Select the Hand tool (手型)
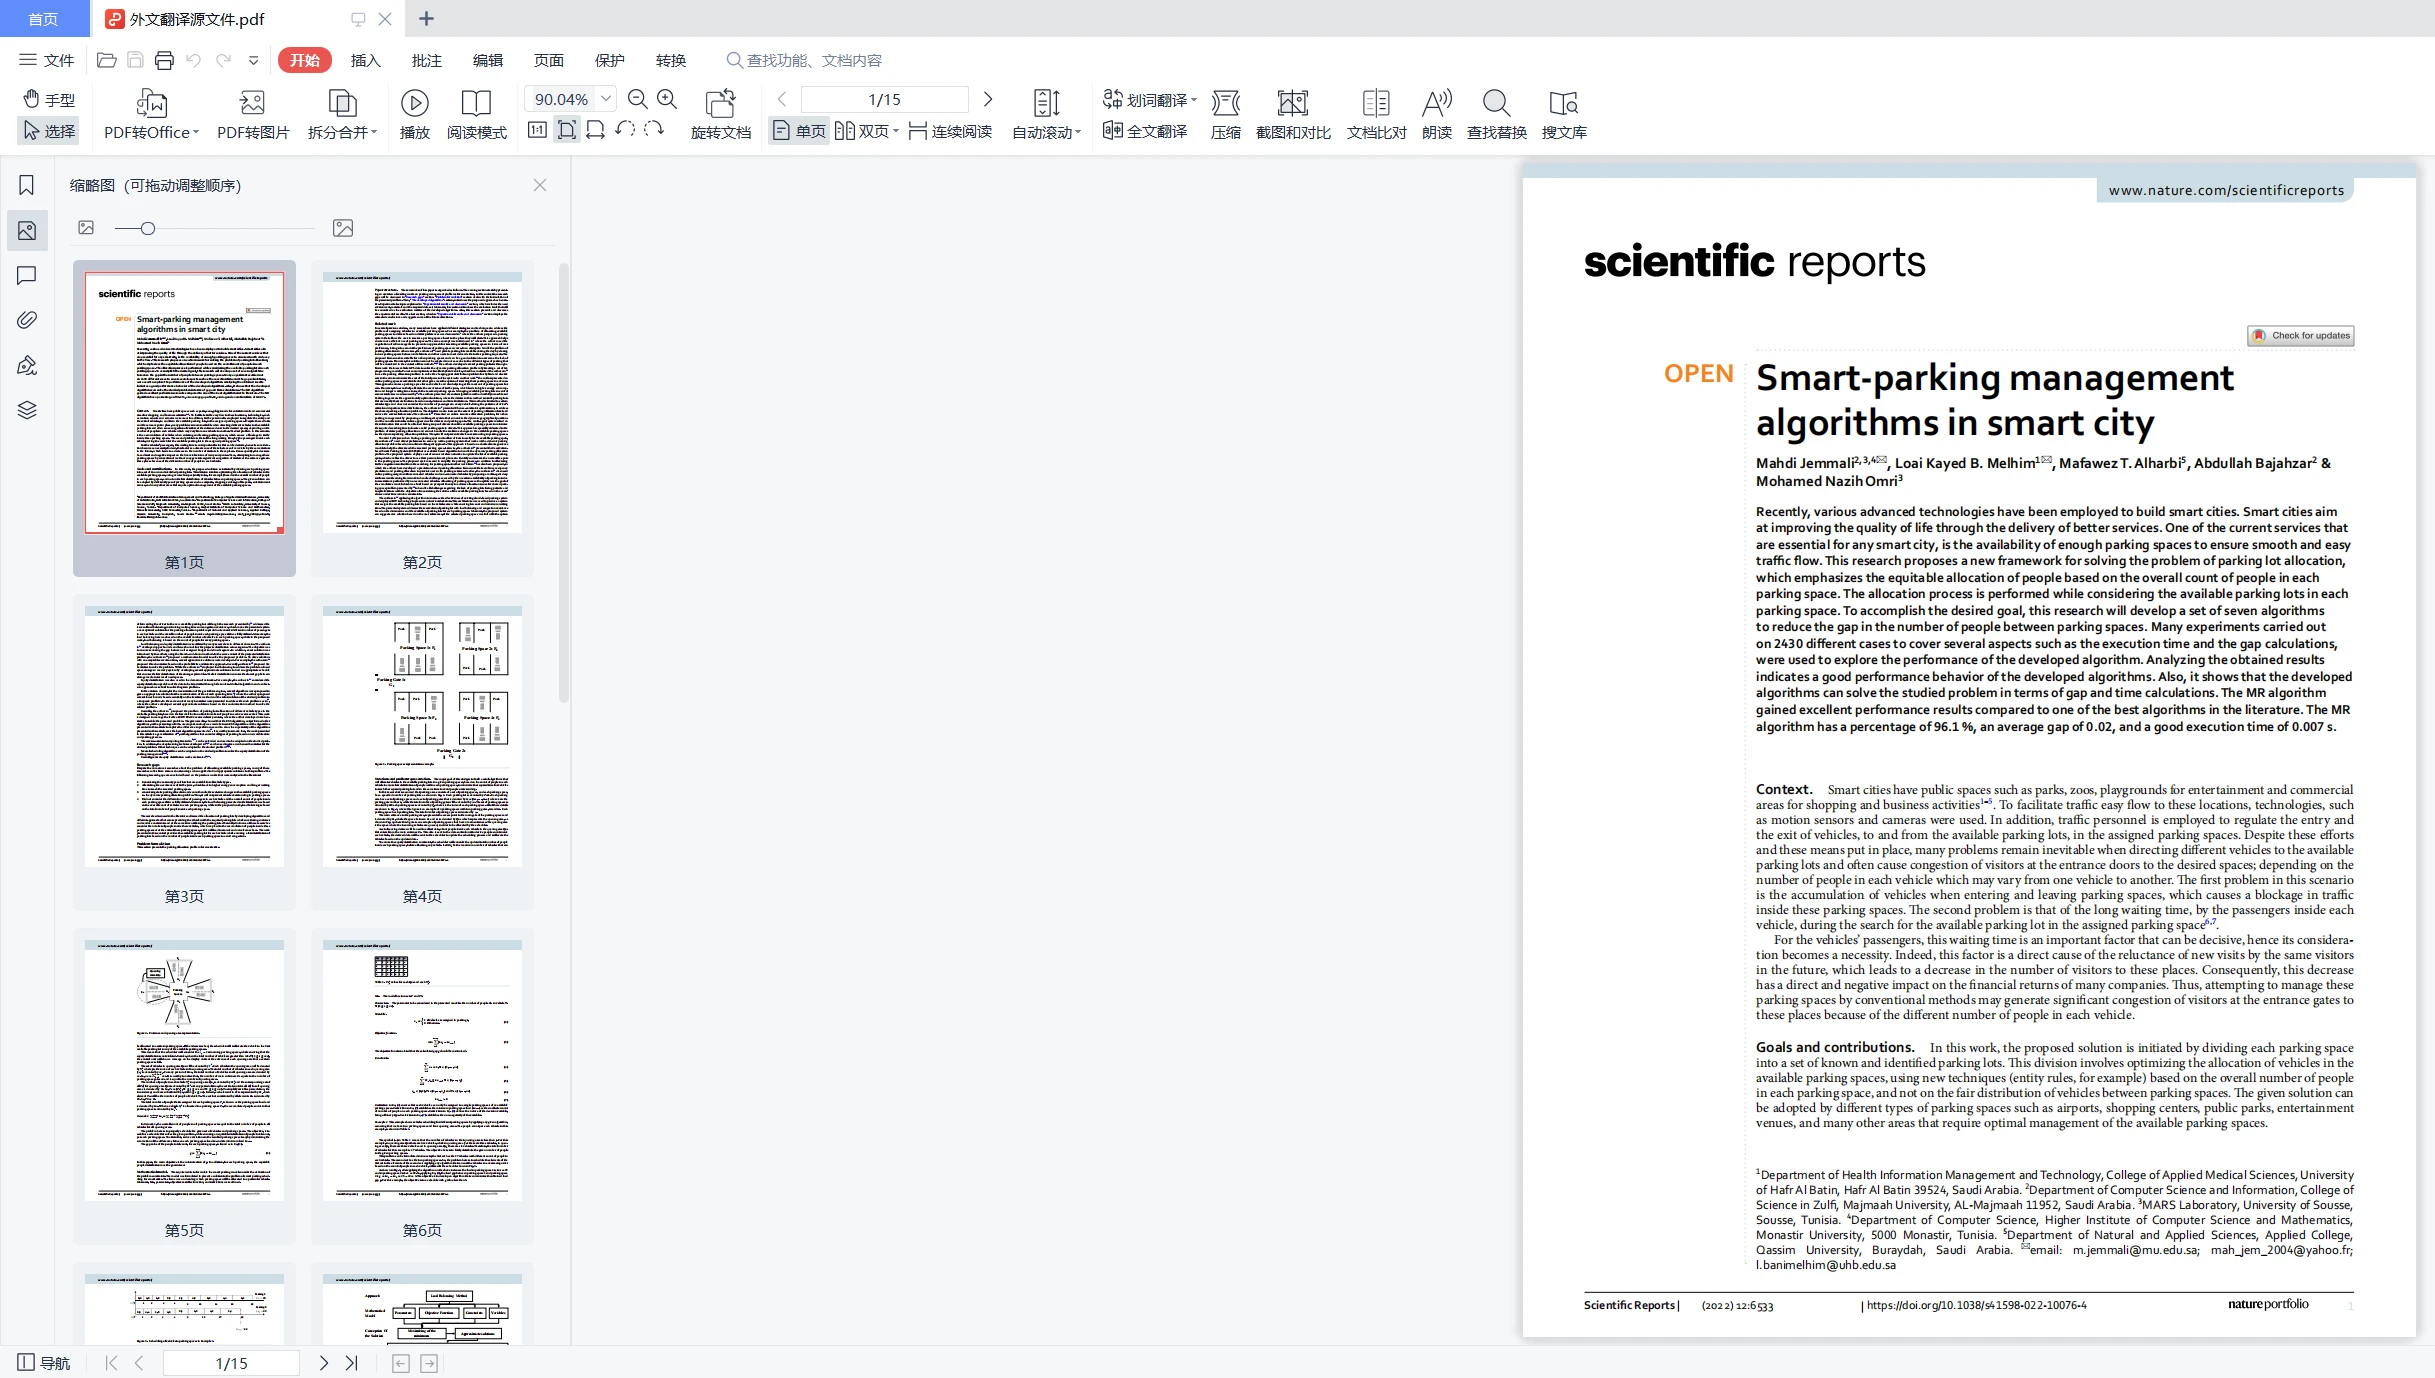The image size is (2435, 1378). (x=49, y=99)
